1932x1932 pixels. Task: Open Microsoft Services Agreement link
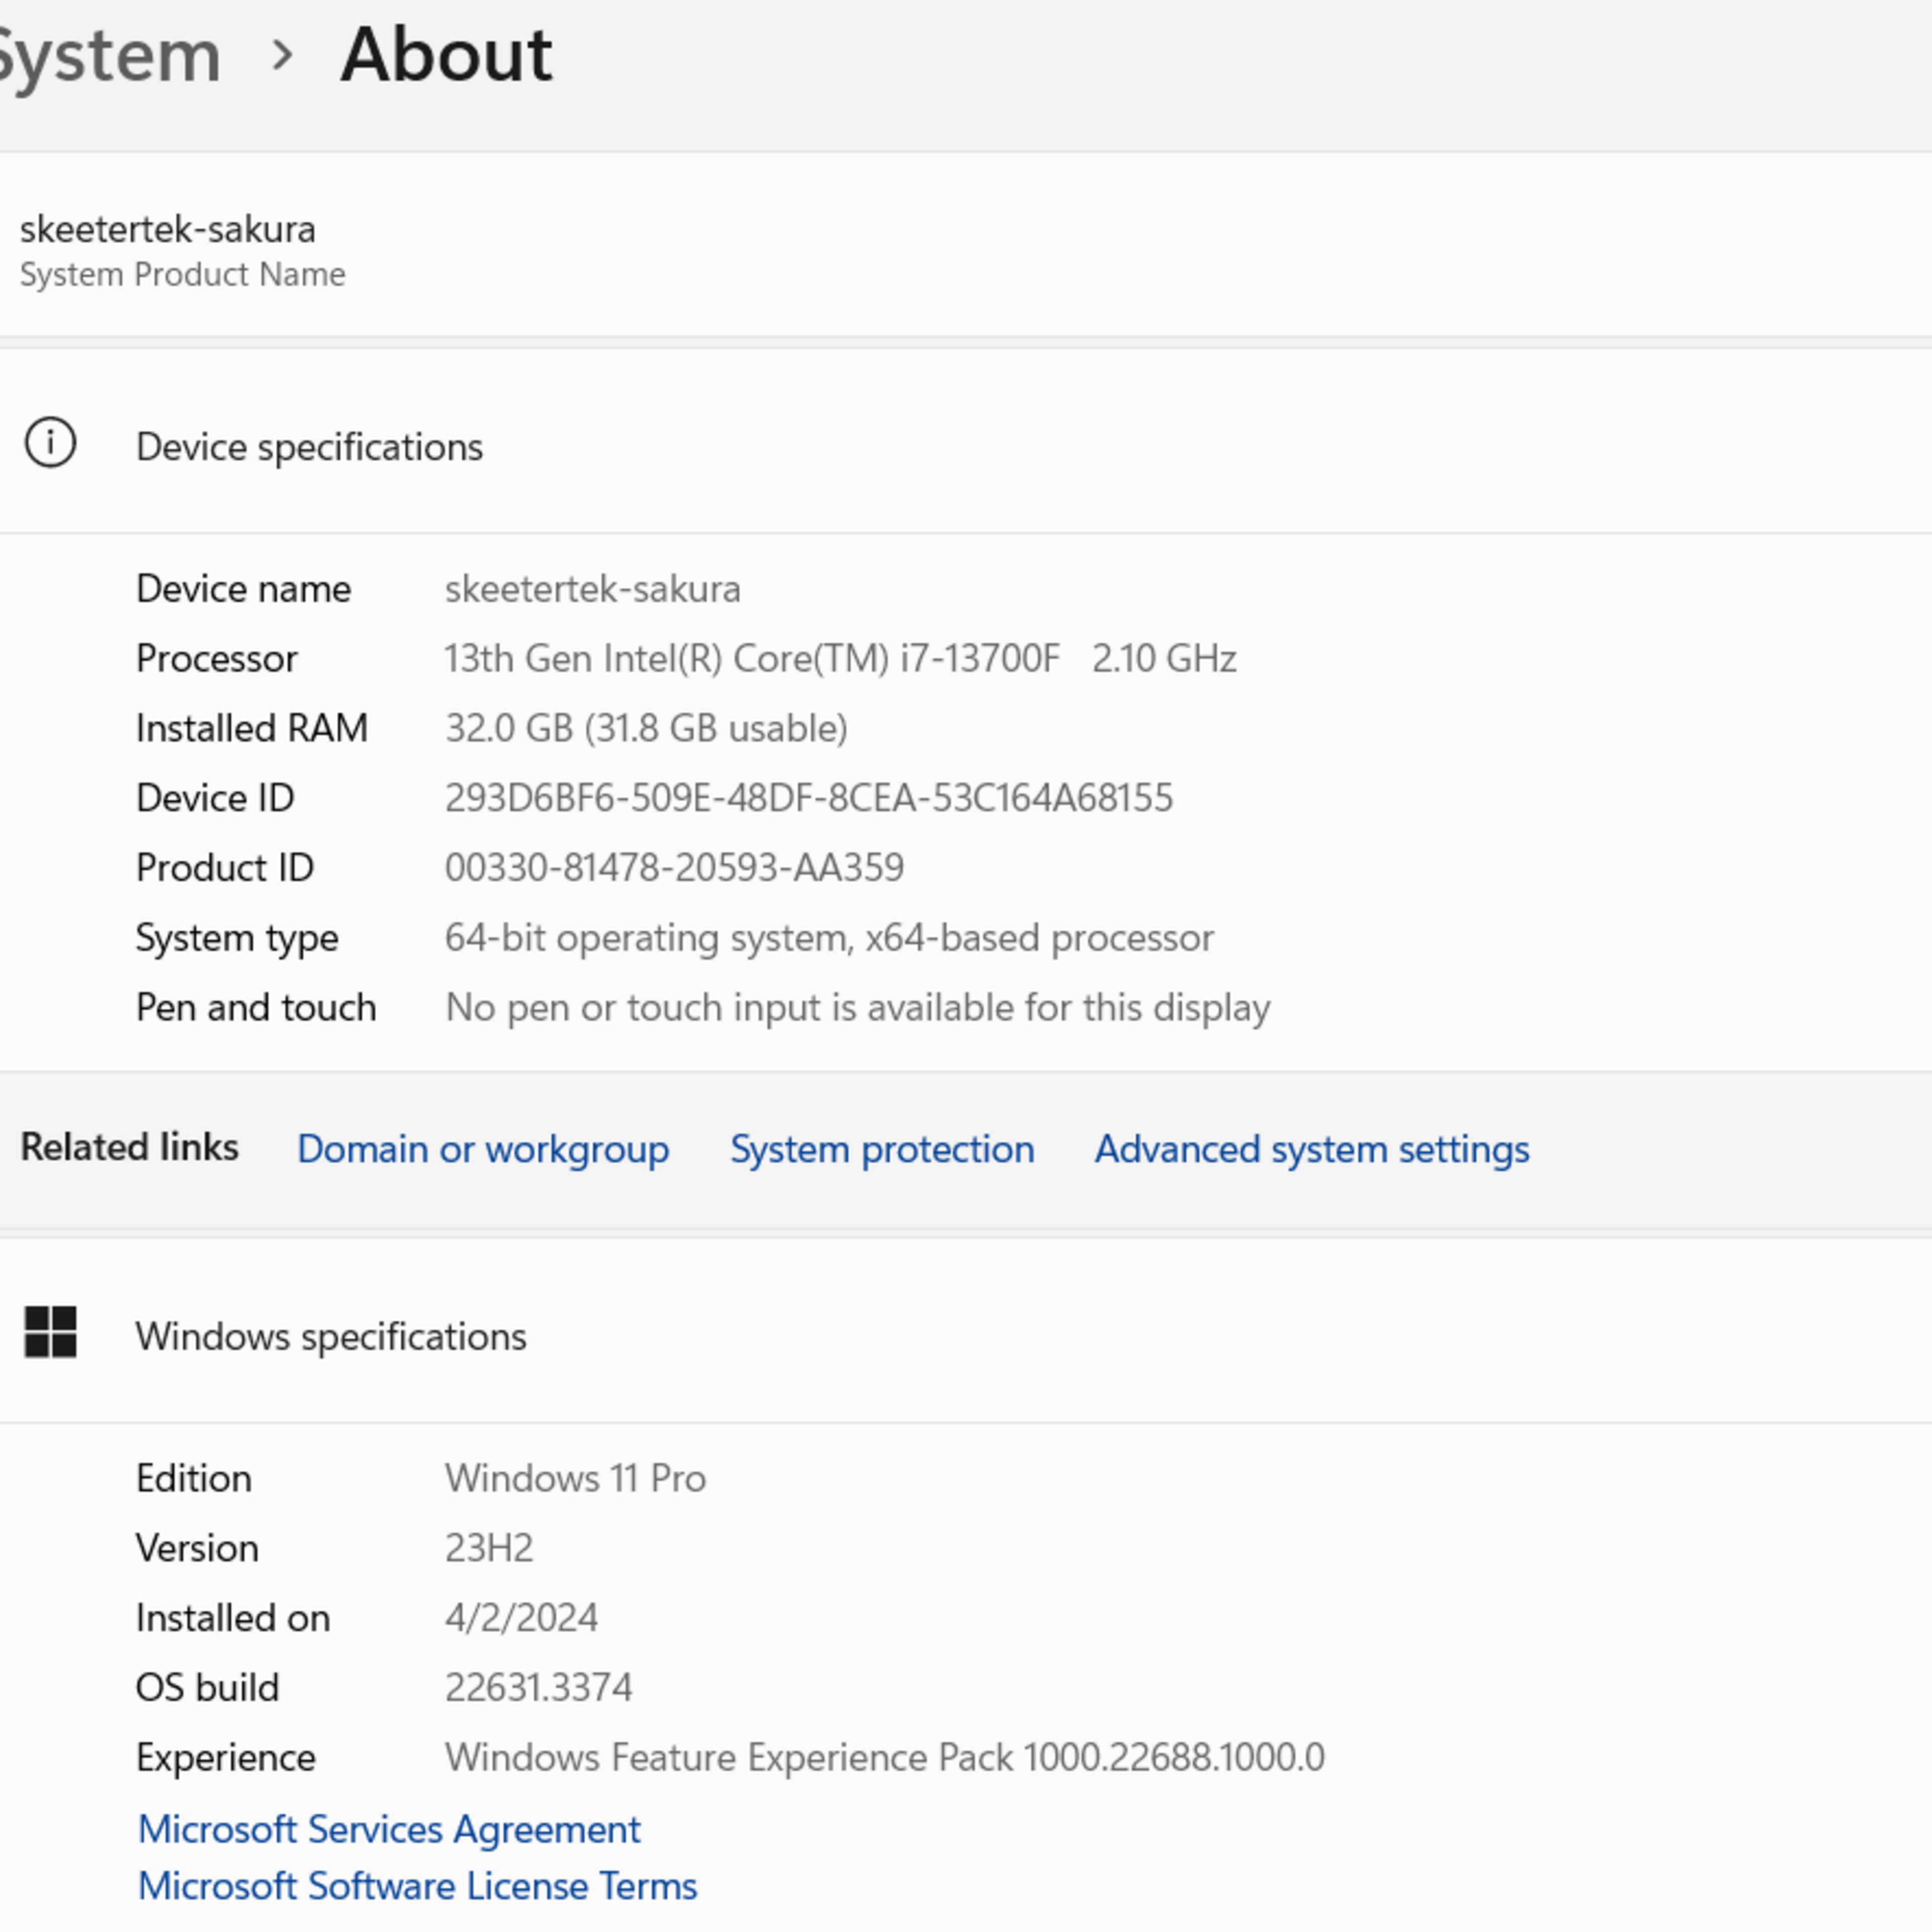pos(389,1829)
